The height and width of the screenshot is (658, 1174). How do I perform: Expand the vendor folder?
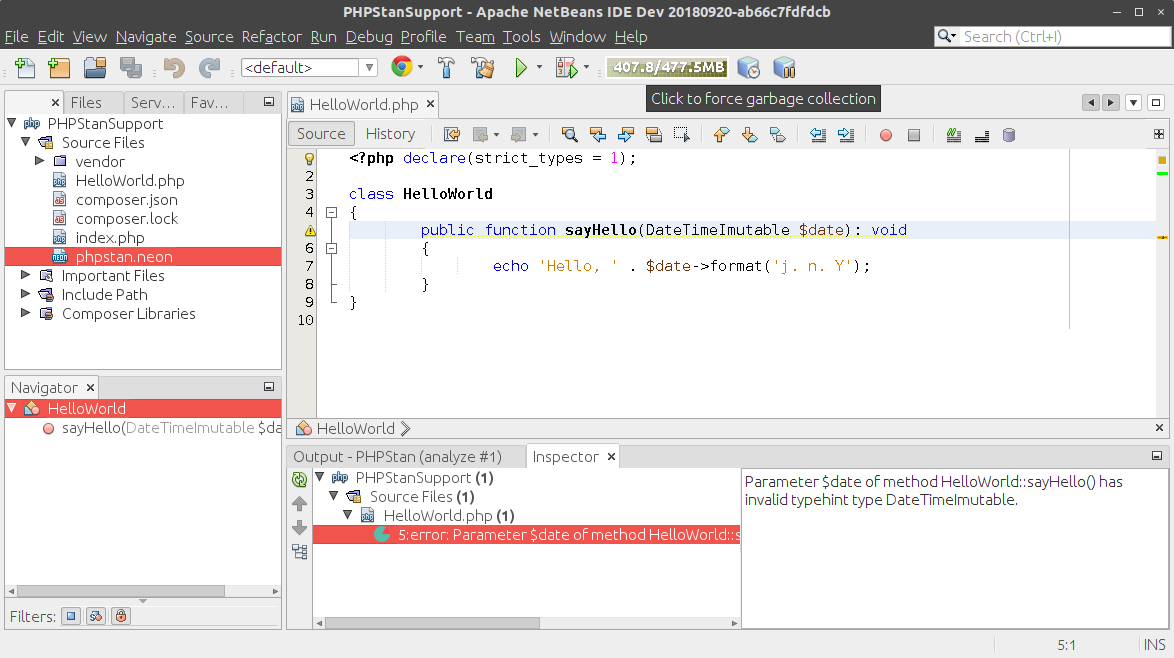(40, 161)
